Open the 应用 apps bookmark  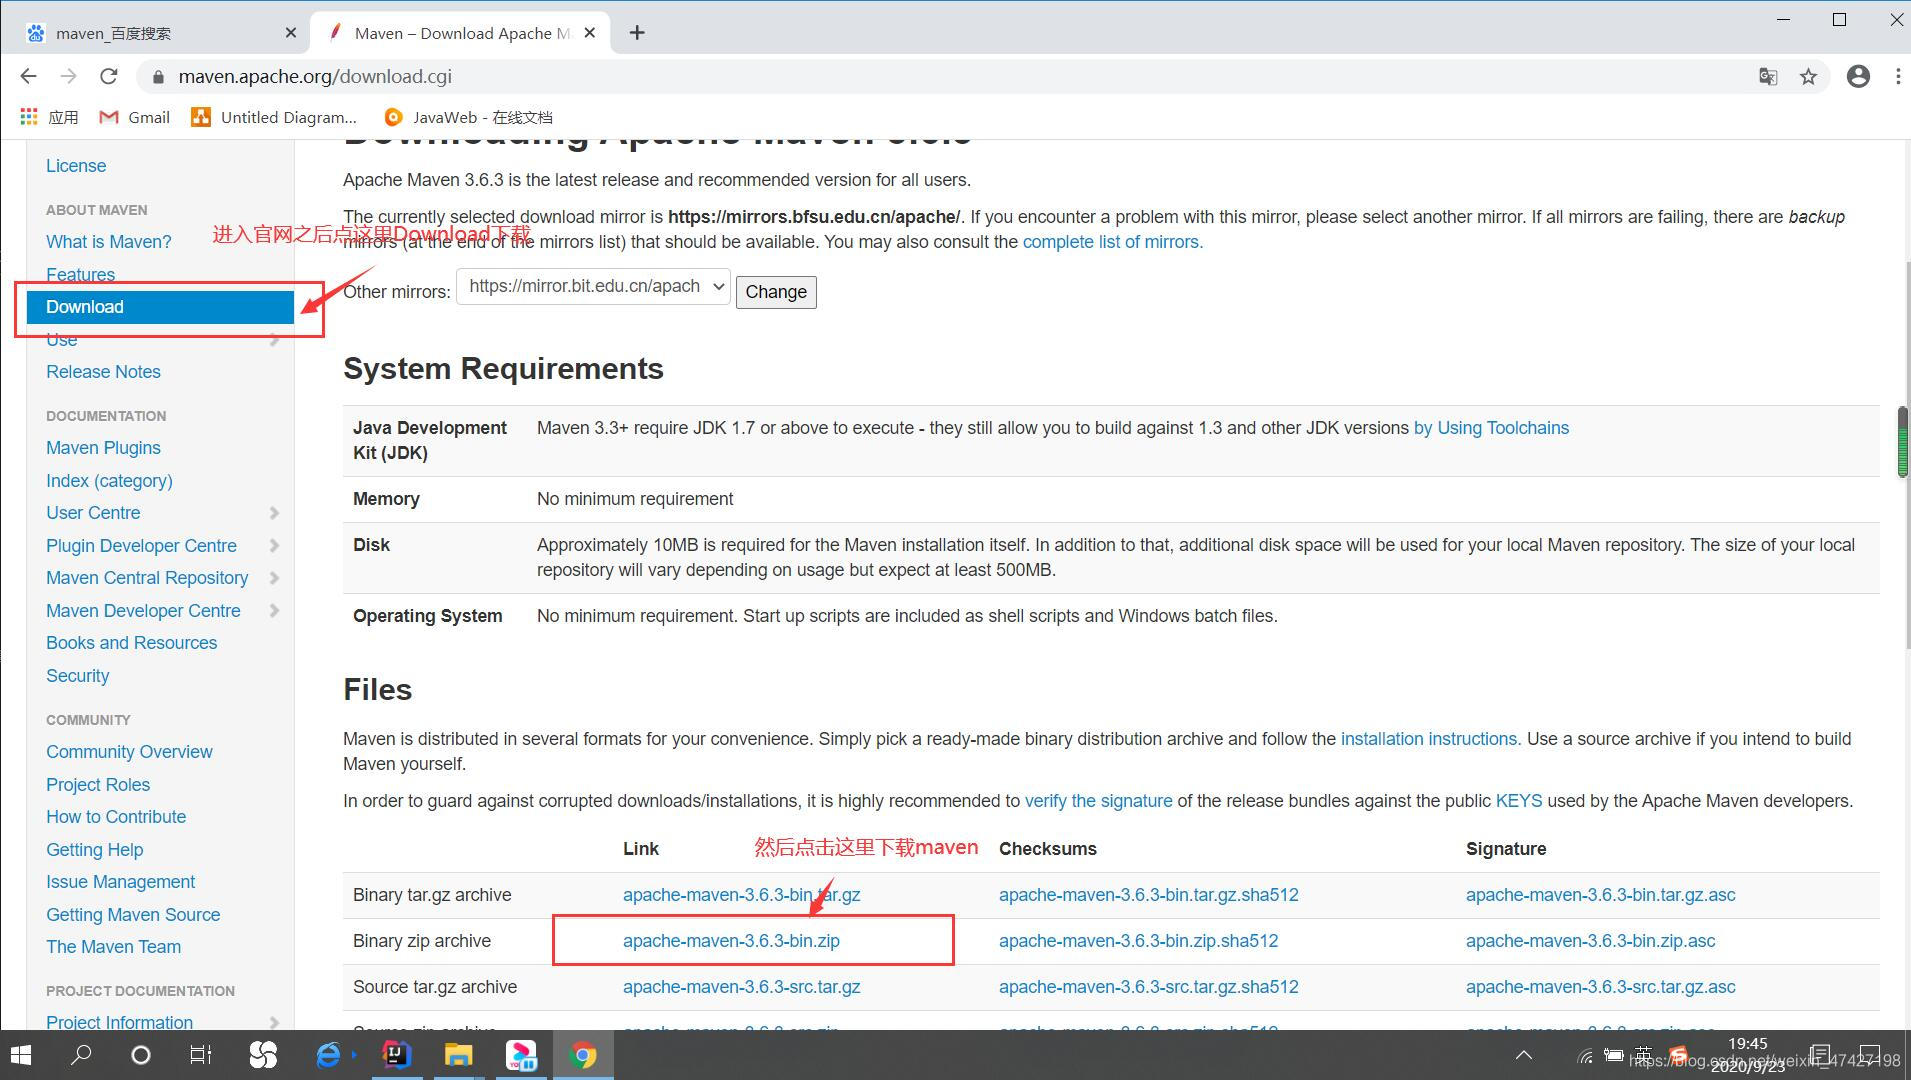coord(49,117)
